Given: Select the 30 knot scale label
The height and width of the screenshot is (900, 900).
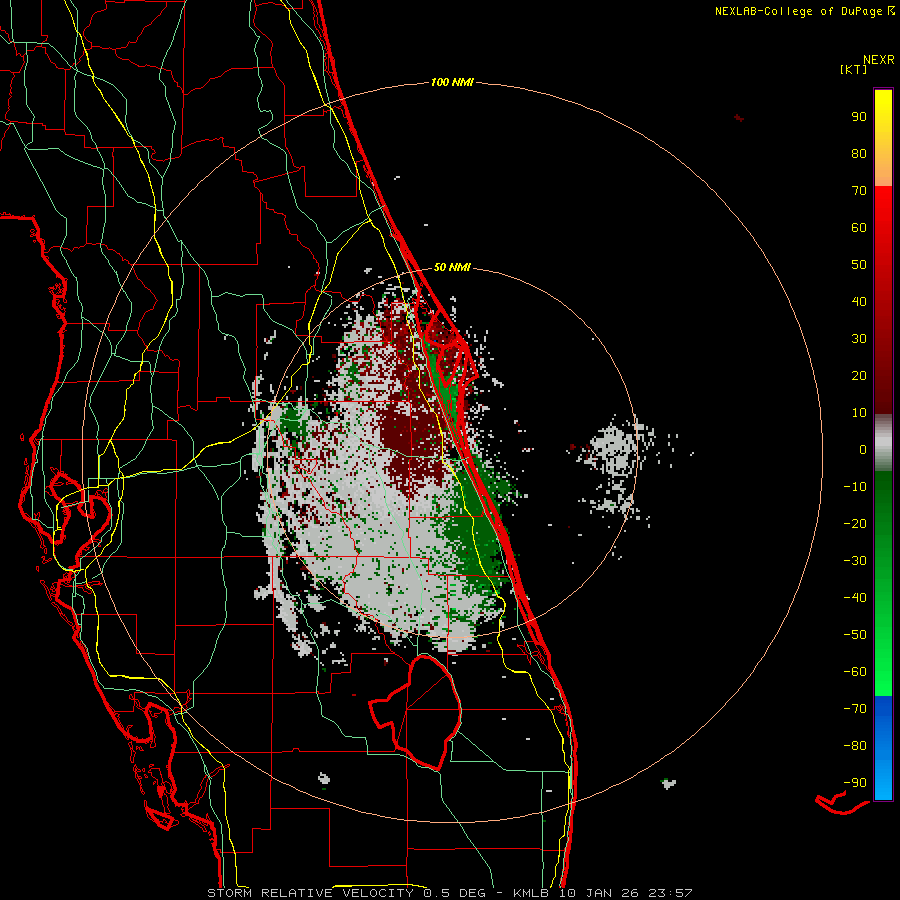Looking at the screenshot, I should click(859, 339).
